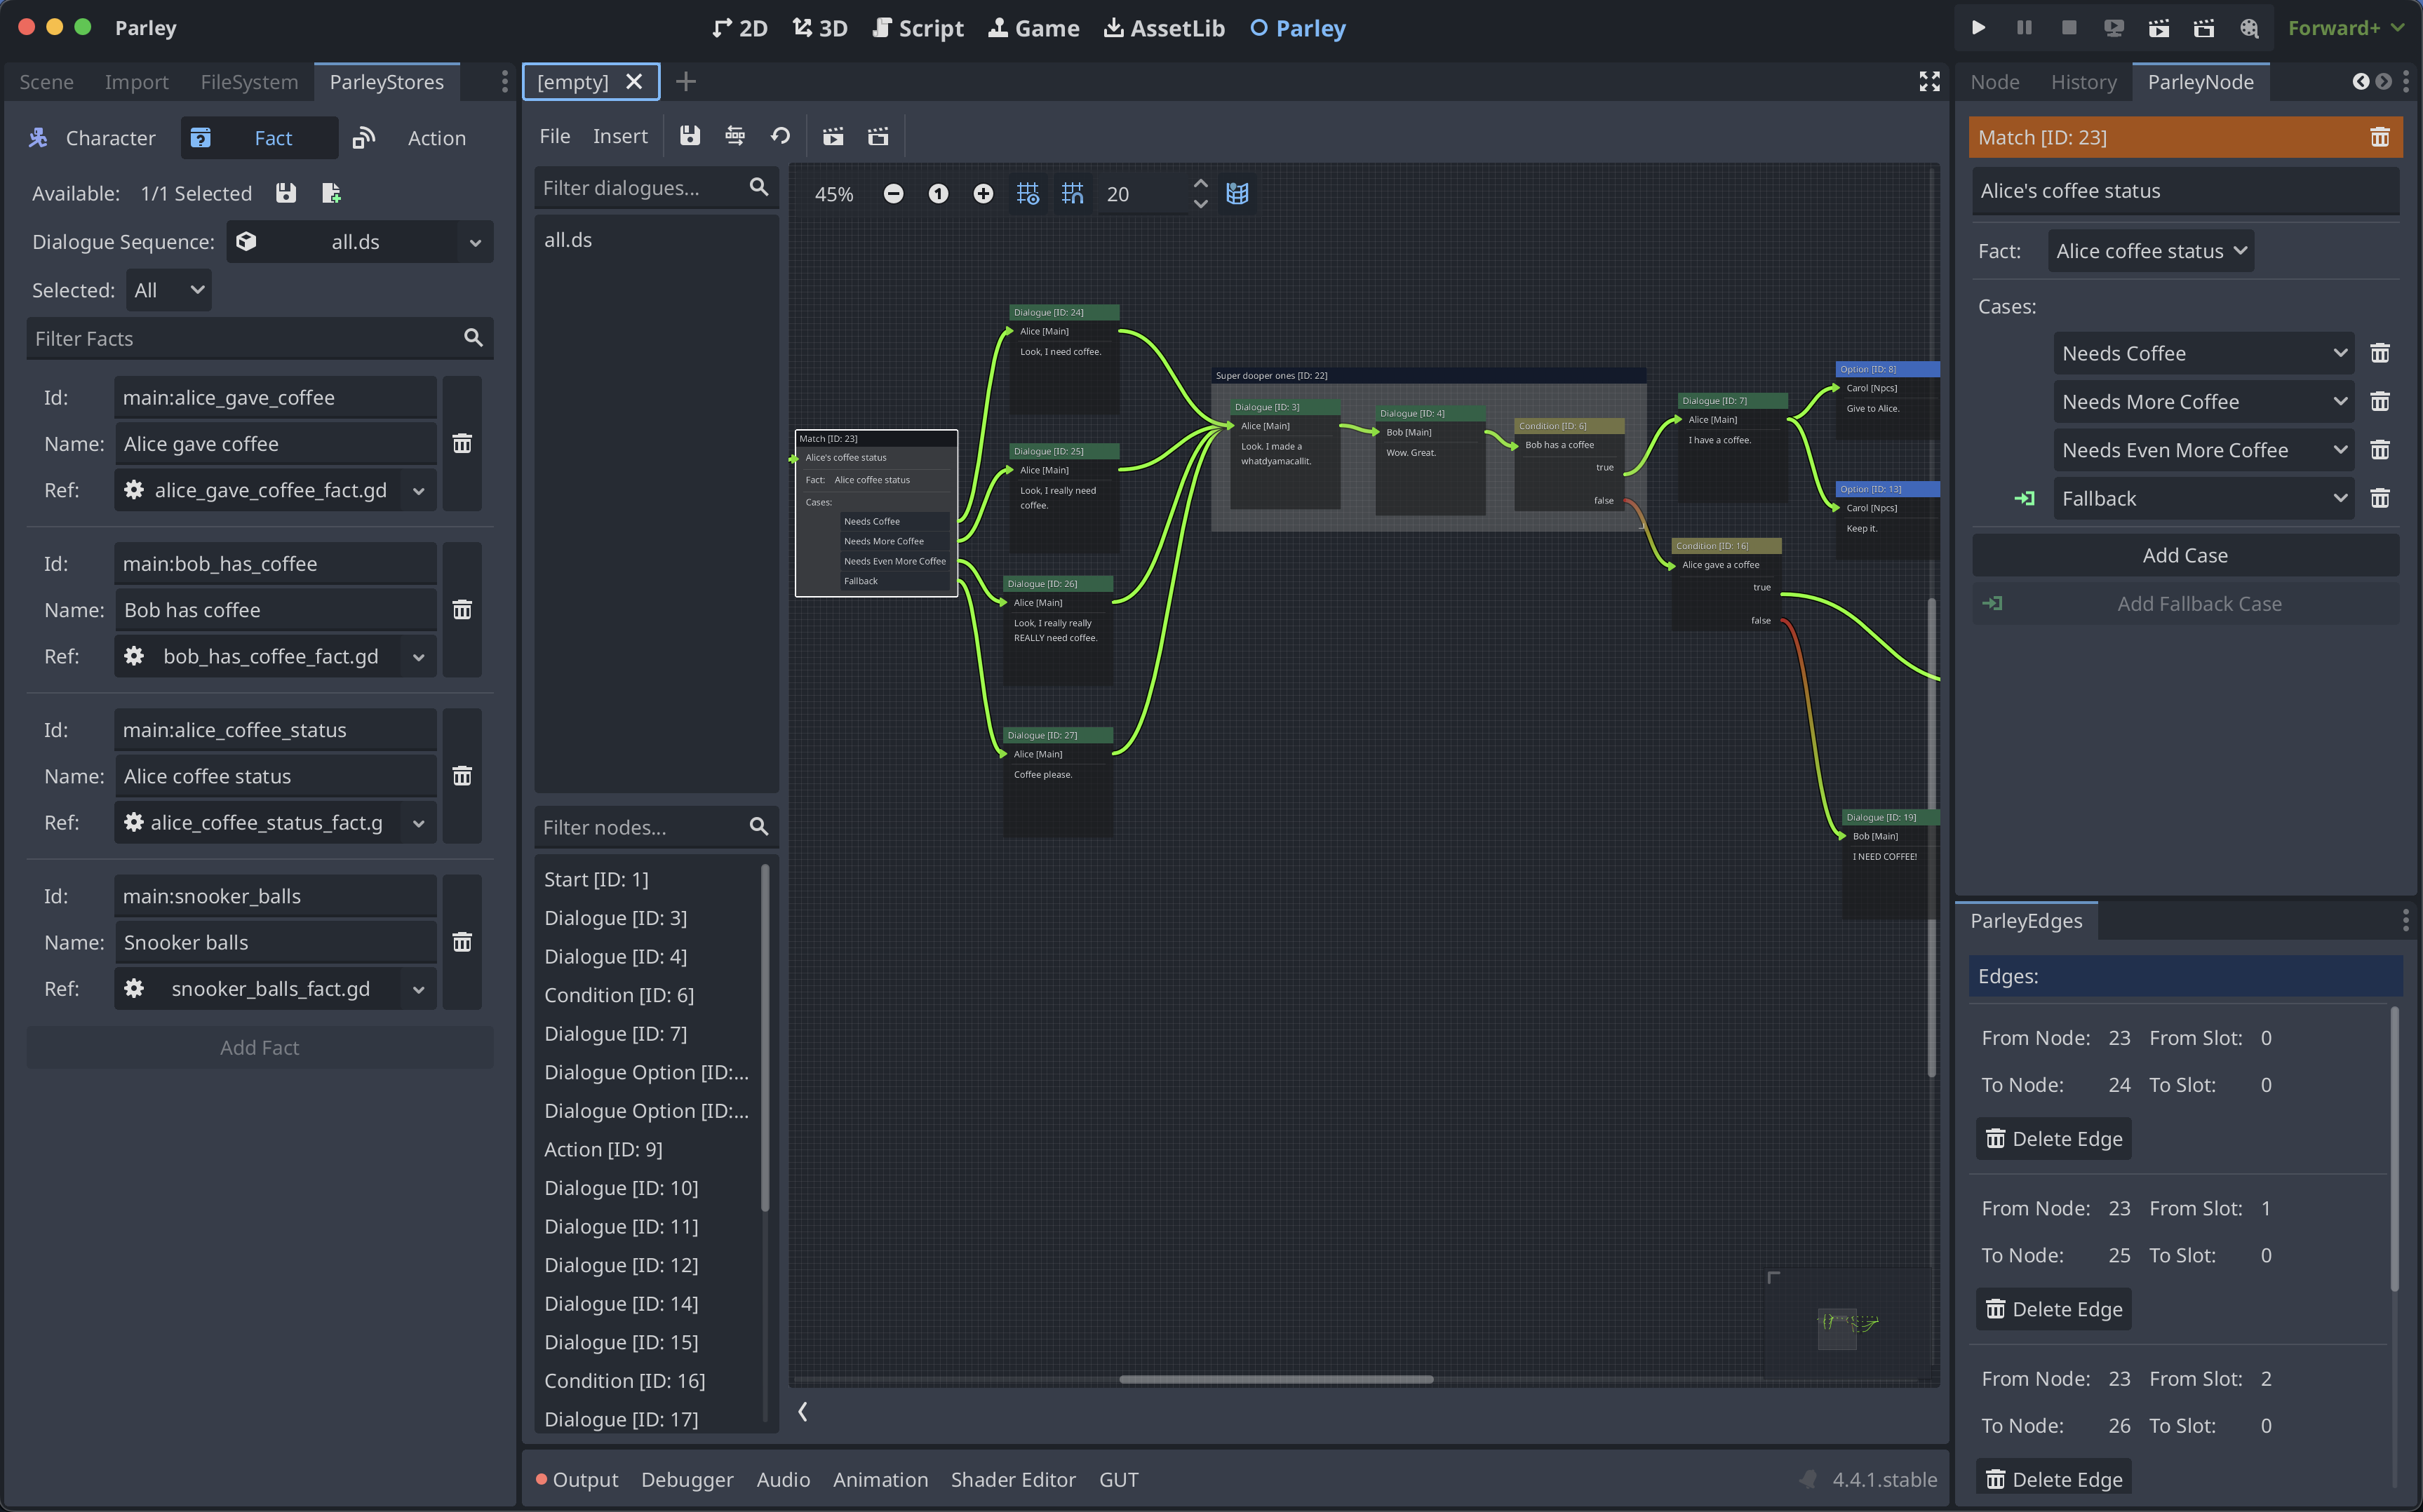Image resolution: width=2423 pixels, height=1512 pixels.
Task: Play the project with the run button
Action: click(1978, 28)
